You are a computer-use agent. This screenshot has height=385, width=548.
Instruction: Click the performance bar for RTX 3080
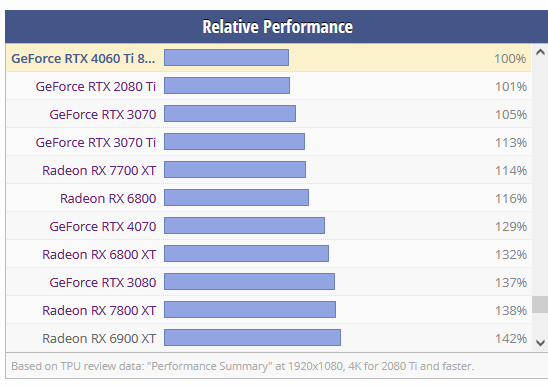tap(250, 281)
